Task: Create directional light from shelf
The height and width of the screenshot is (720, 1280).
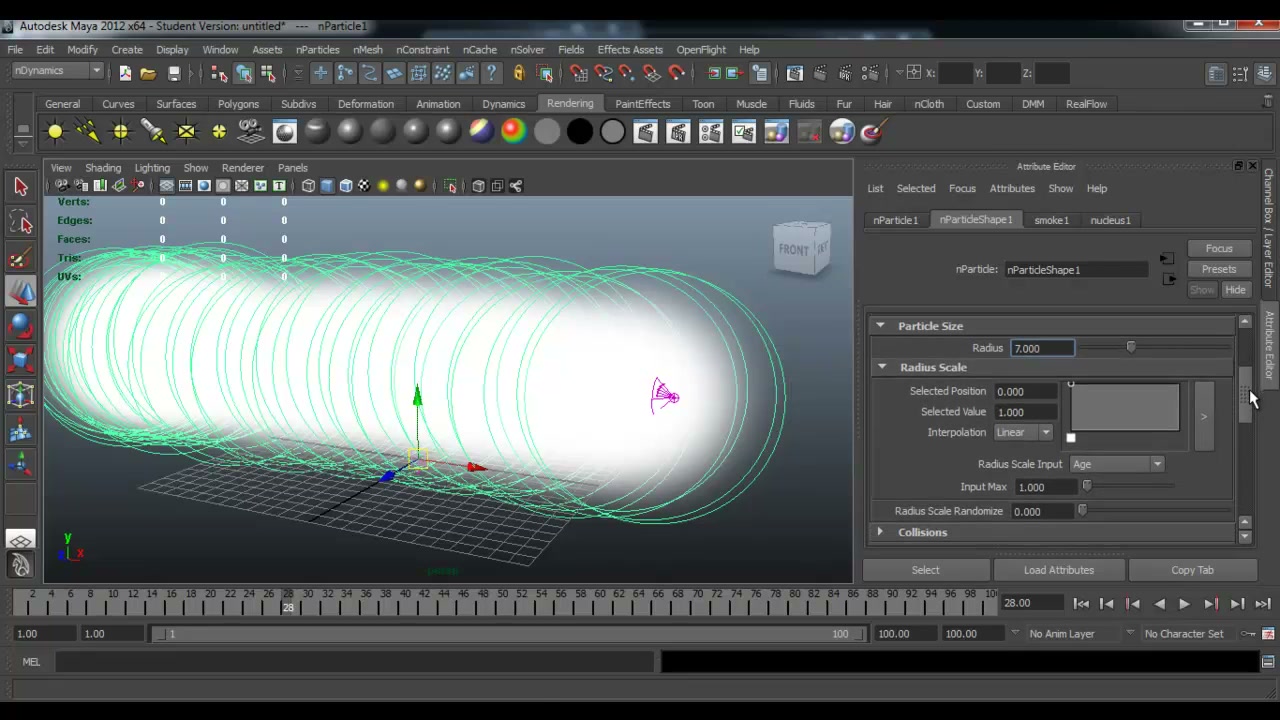Action: click(88, 131)
